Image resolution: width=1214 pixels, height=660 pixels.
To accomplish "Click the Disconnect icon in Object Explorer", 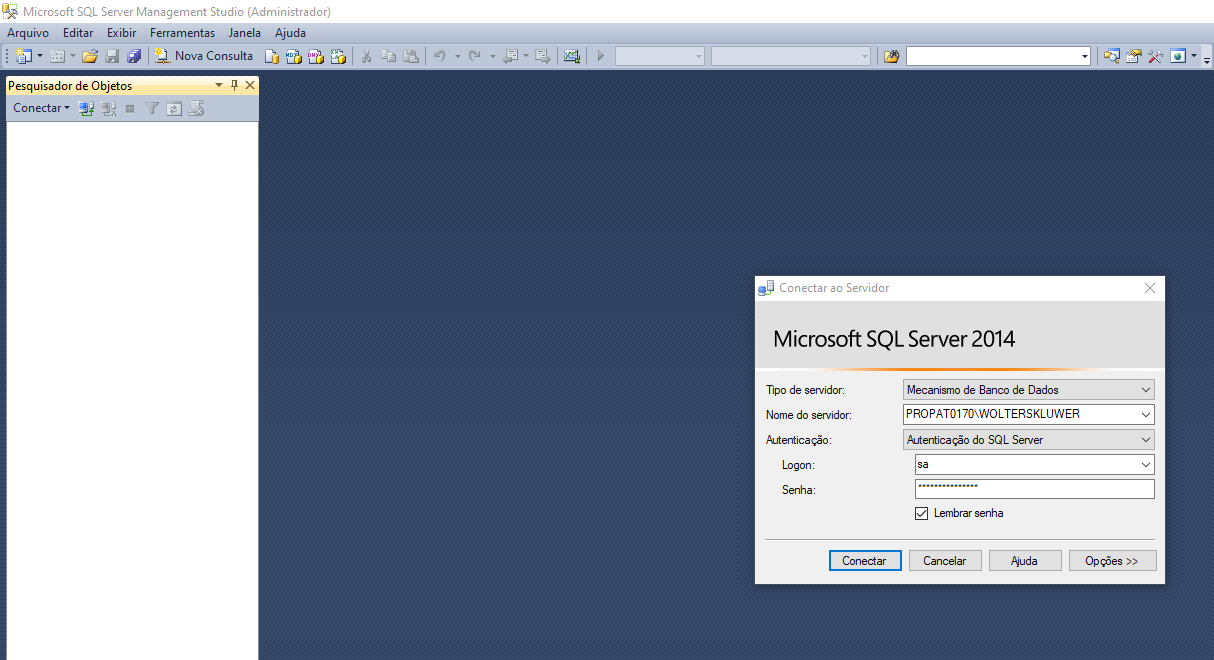I will (x=109, y=108).
